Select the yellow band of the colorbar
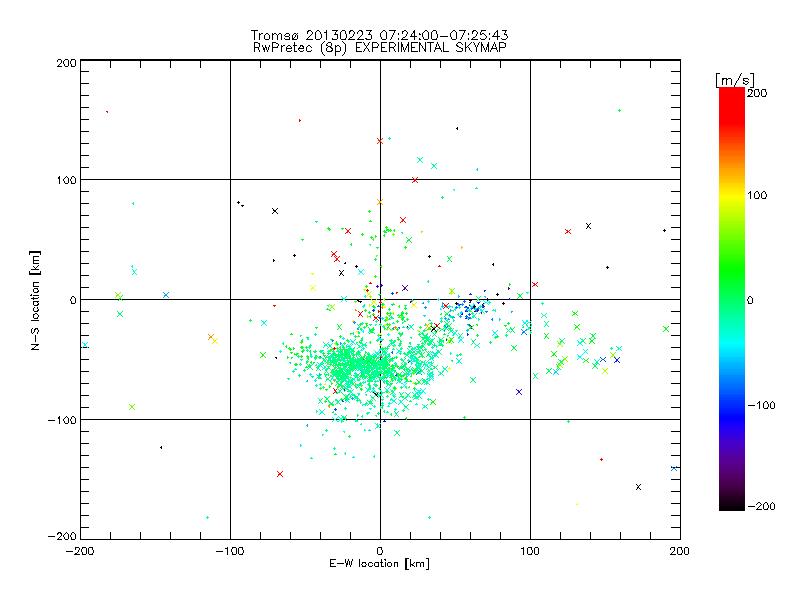The height and width of the screenshot is (600, 800). click(x=732, y=196)
